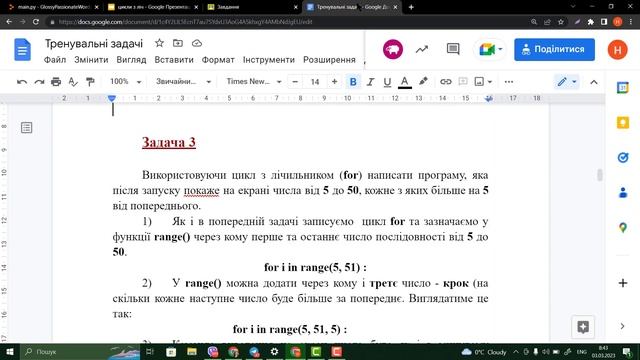Viewport: 640px width, 360px height.
Task: Open the Google account avatar H
Action: [618, 49]
